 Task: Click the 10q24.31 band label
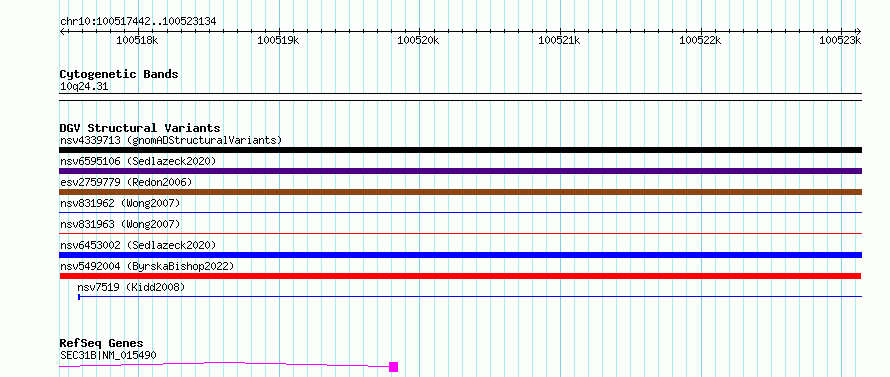84,87
